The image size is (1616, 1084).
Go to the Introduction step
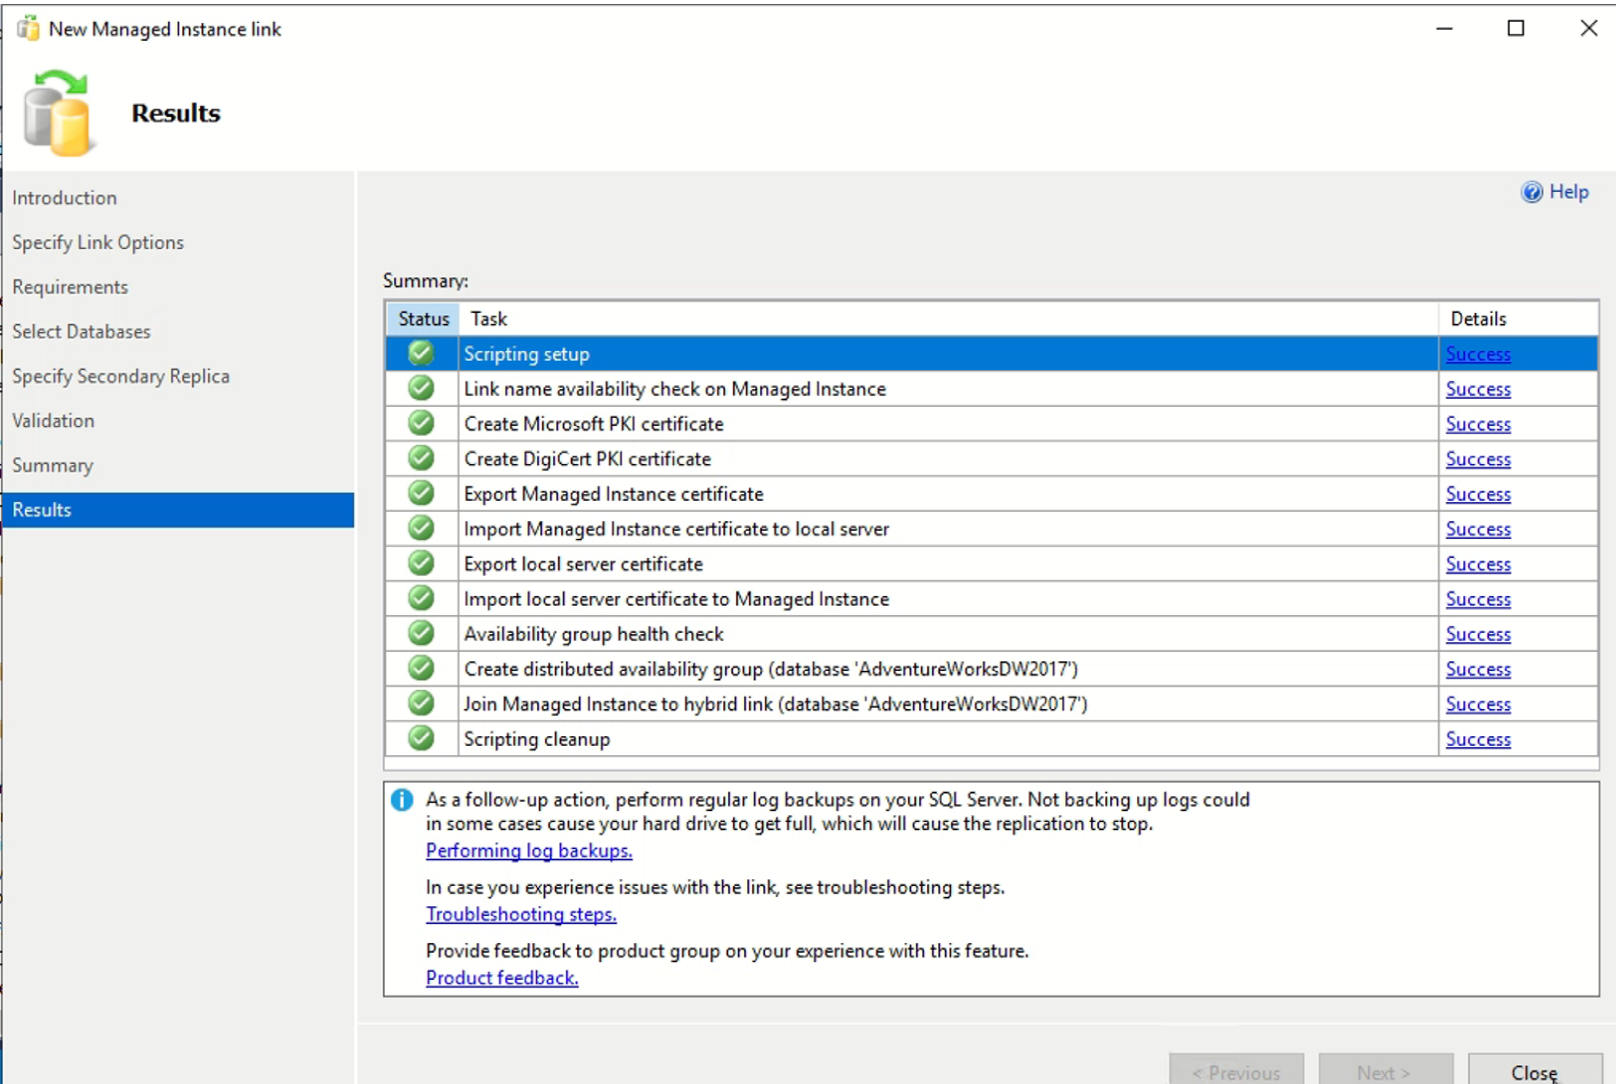[65, 198]
